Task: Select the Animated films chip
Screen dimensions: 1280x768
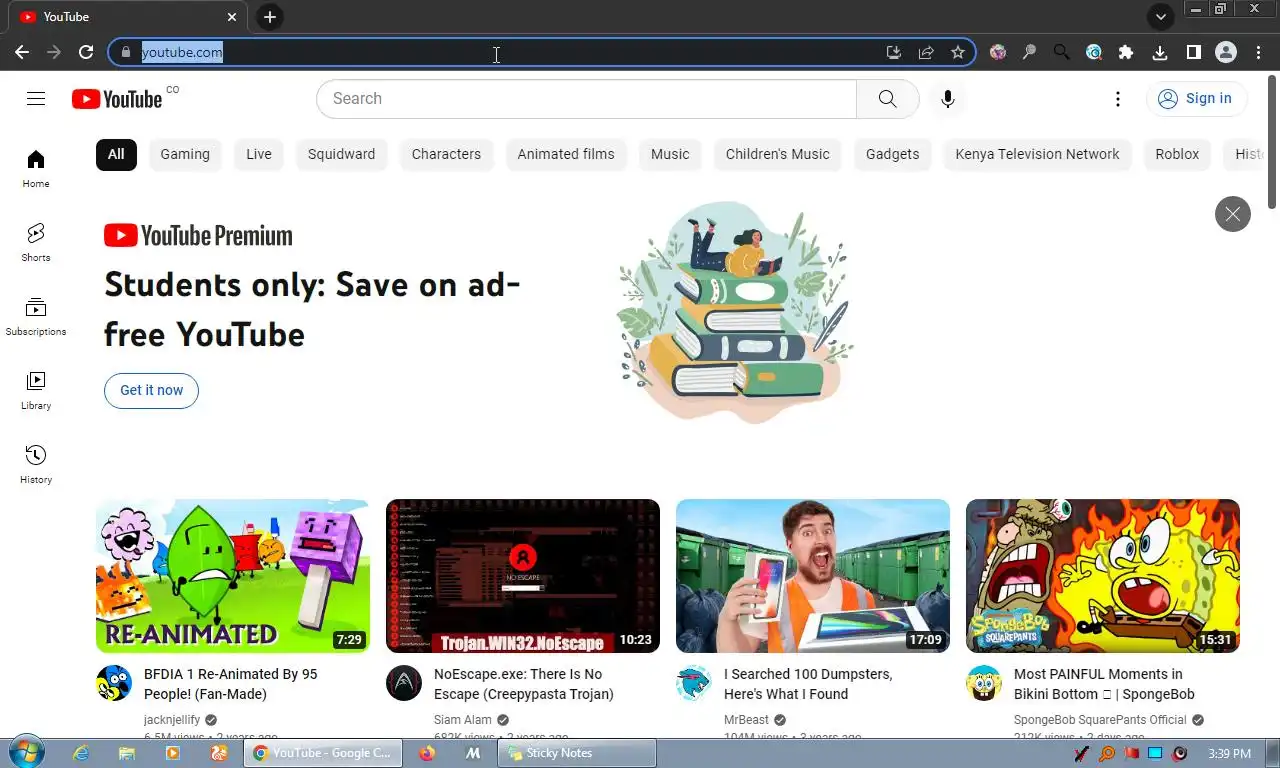Action: pyautogui.click(x=566, y=154)
